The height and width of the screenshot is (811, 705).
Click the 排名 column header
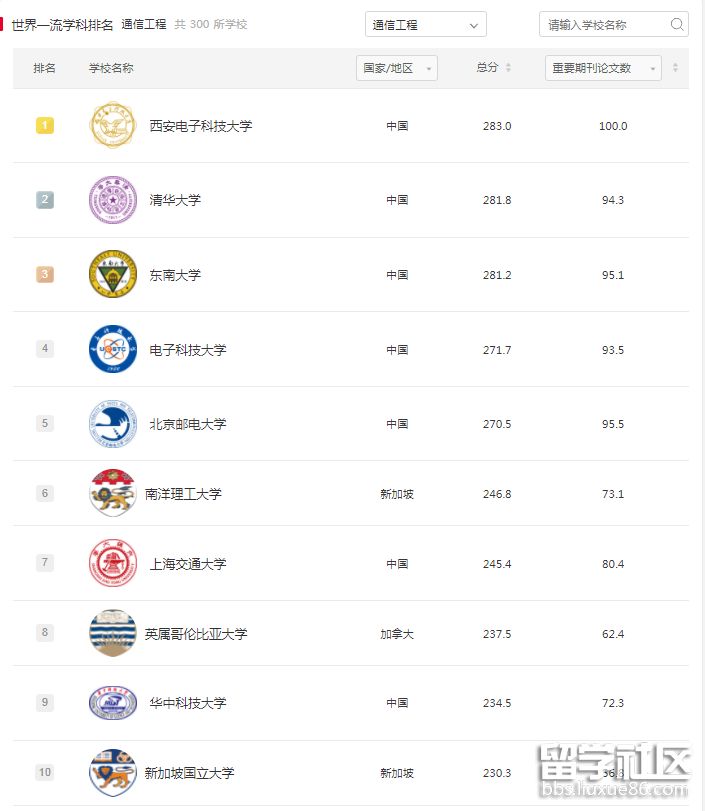pyautogui.click(x=42, y=68)
